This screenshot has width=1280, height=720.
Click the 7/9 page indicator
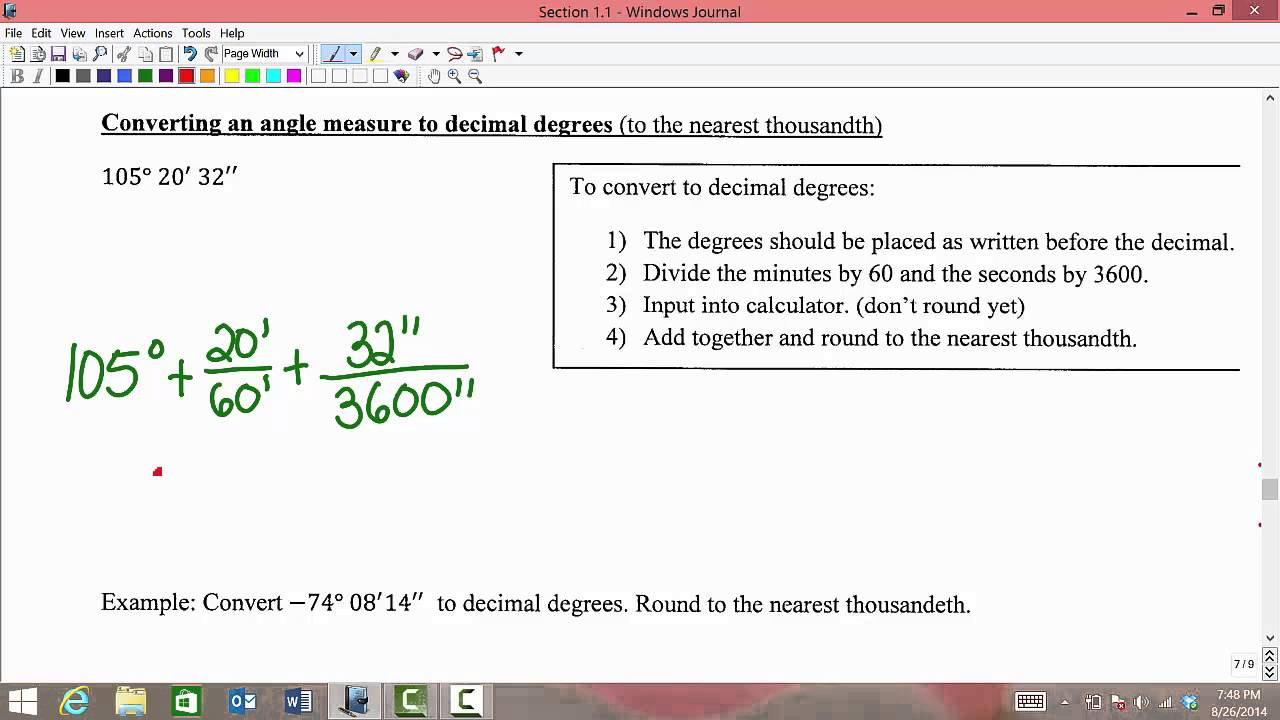1244,664
